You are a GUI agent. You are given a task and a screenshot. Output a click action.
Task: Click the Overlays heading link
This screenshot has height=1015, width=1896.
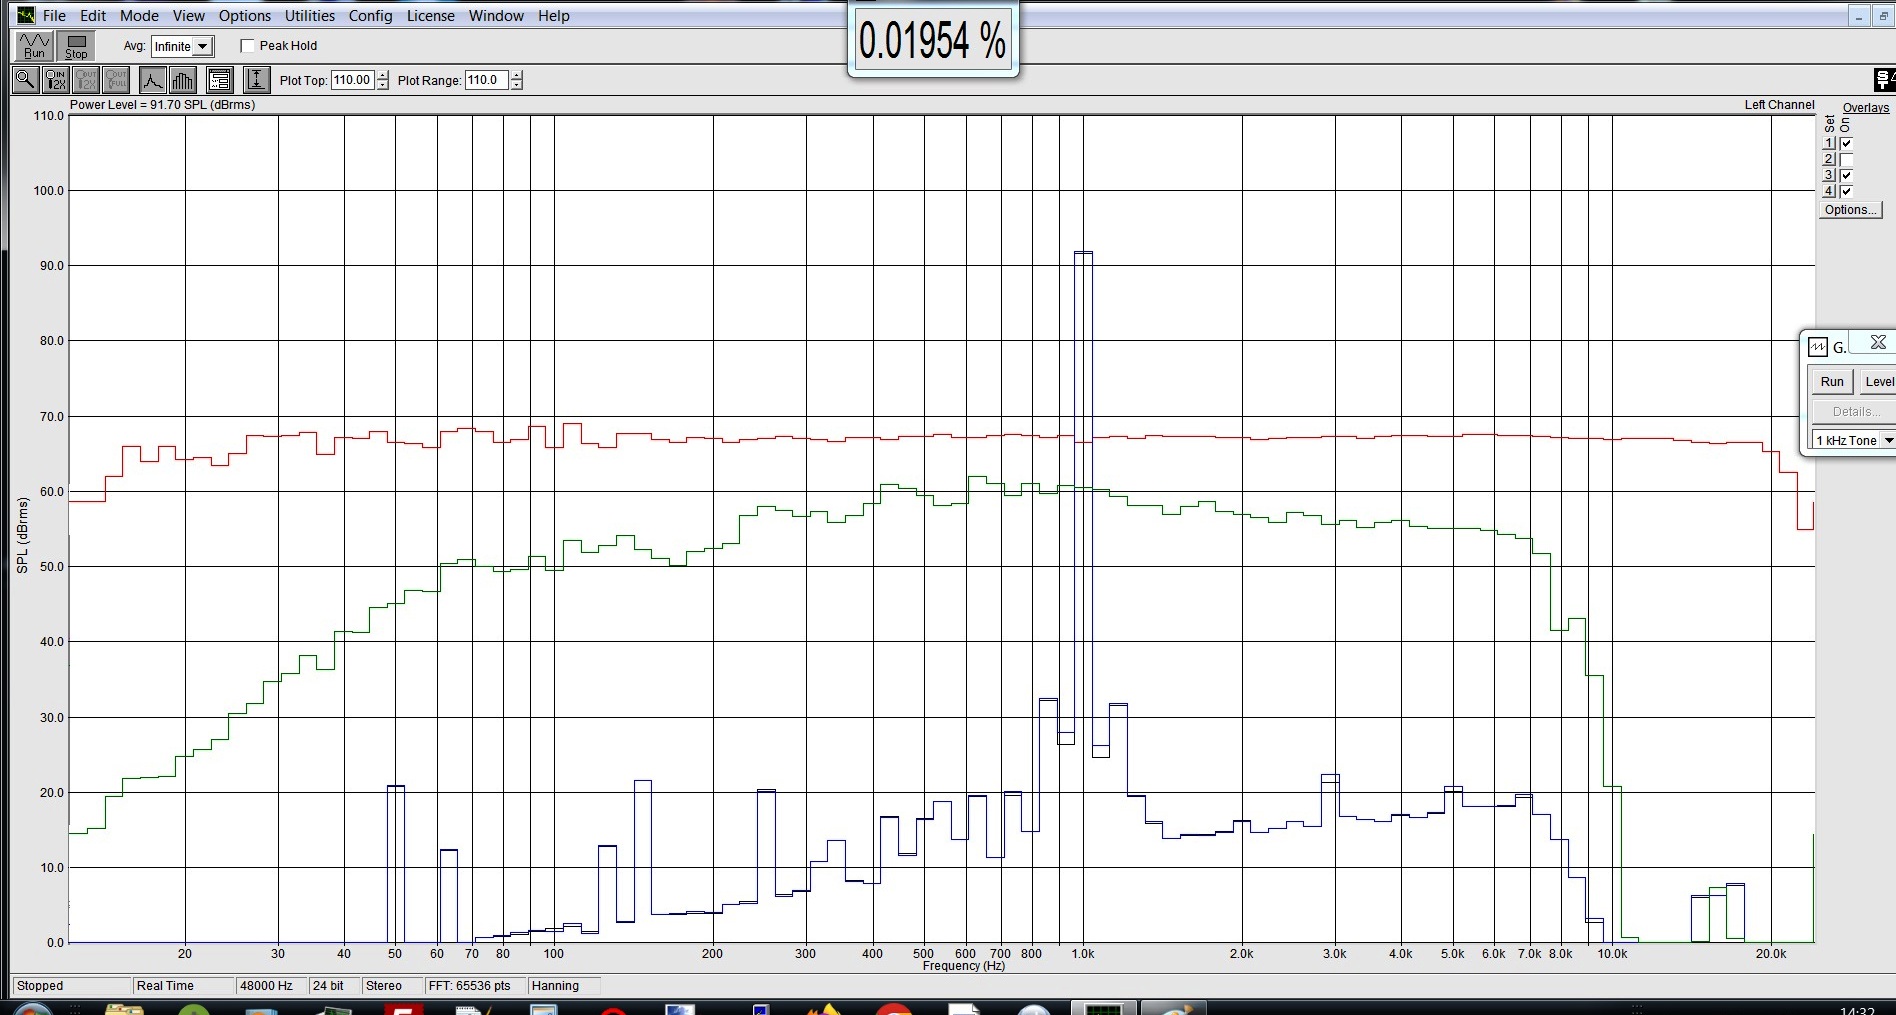[1866, 108]
